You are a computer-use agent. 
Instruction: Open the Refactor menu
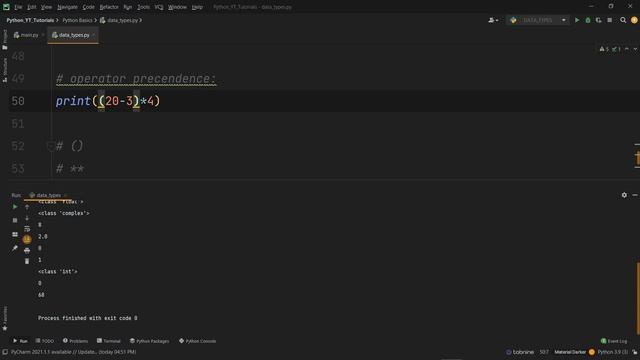[109, 7]
